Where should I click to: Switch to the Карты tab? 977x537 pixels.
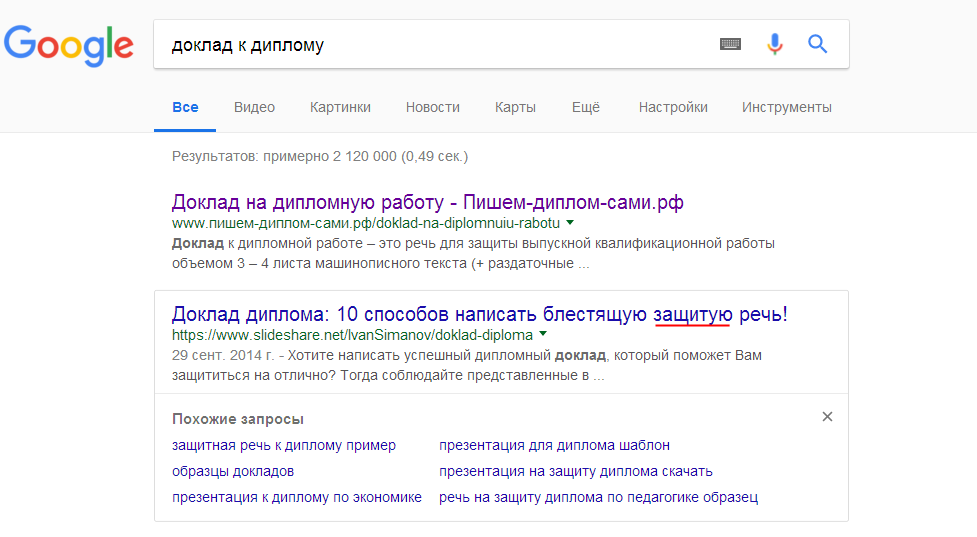click(515, 108)
